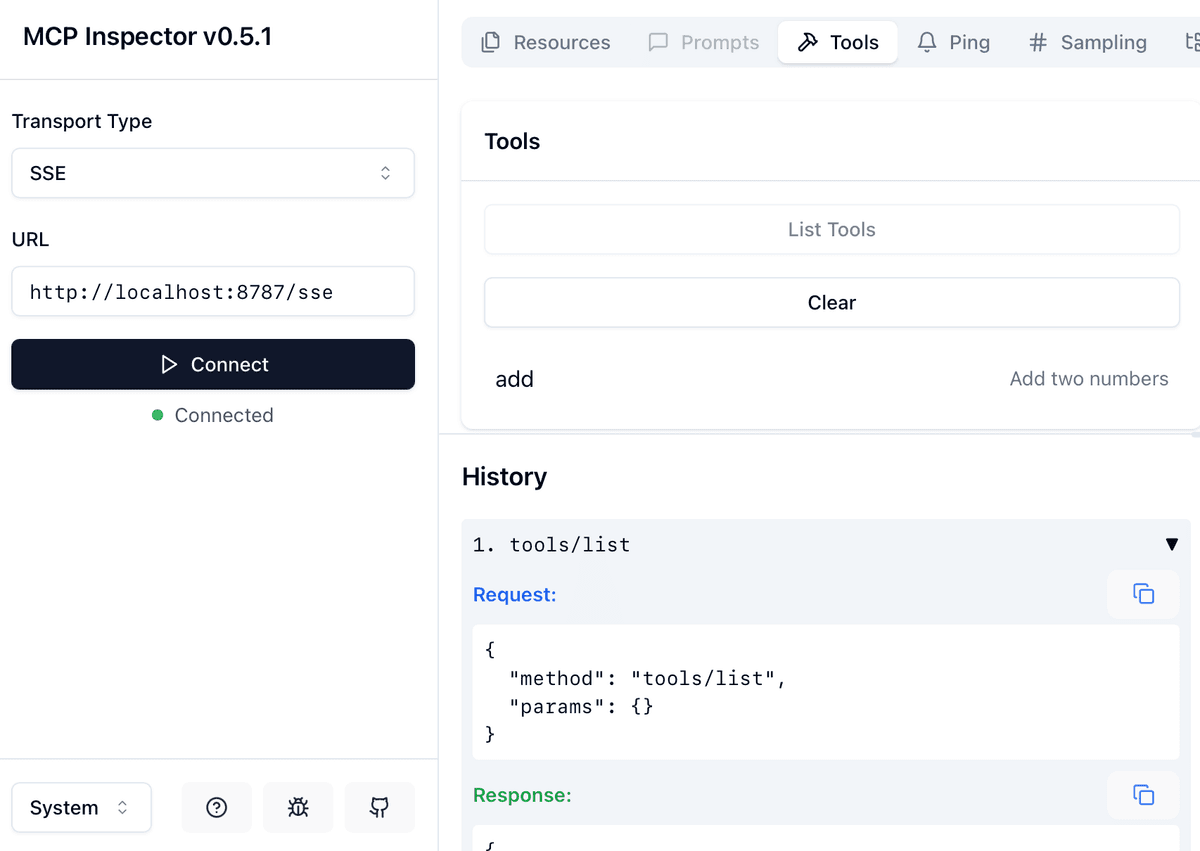Click the Connect button
Screen dimensions: 1200x851
213,364
